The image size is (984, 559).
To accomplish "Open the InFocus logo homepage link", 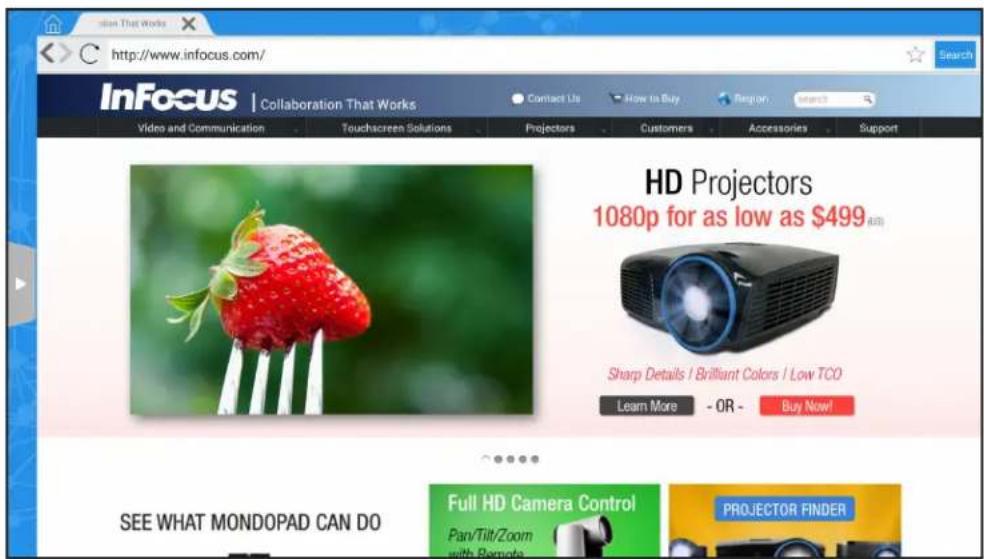I will [168, 98].
